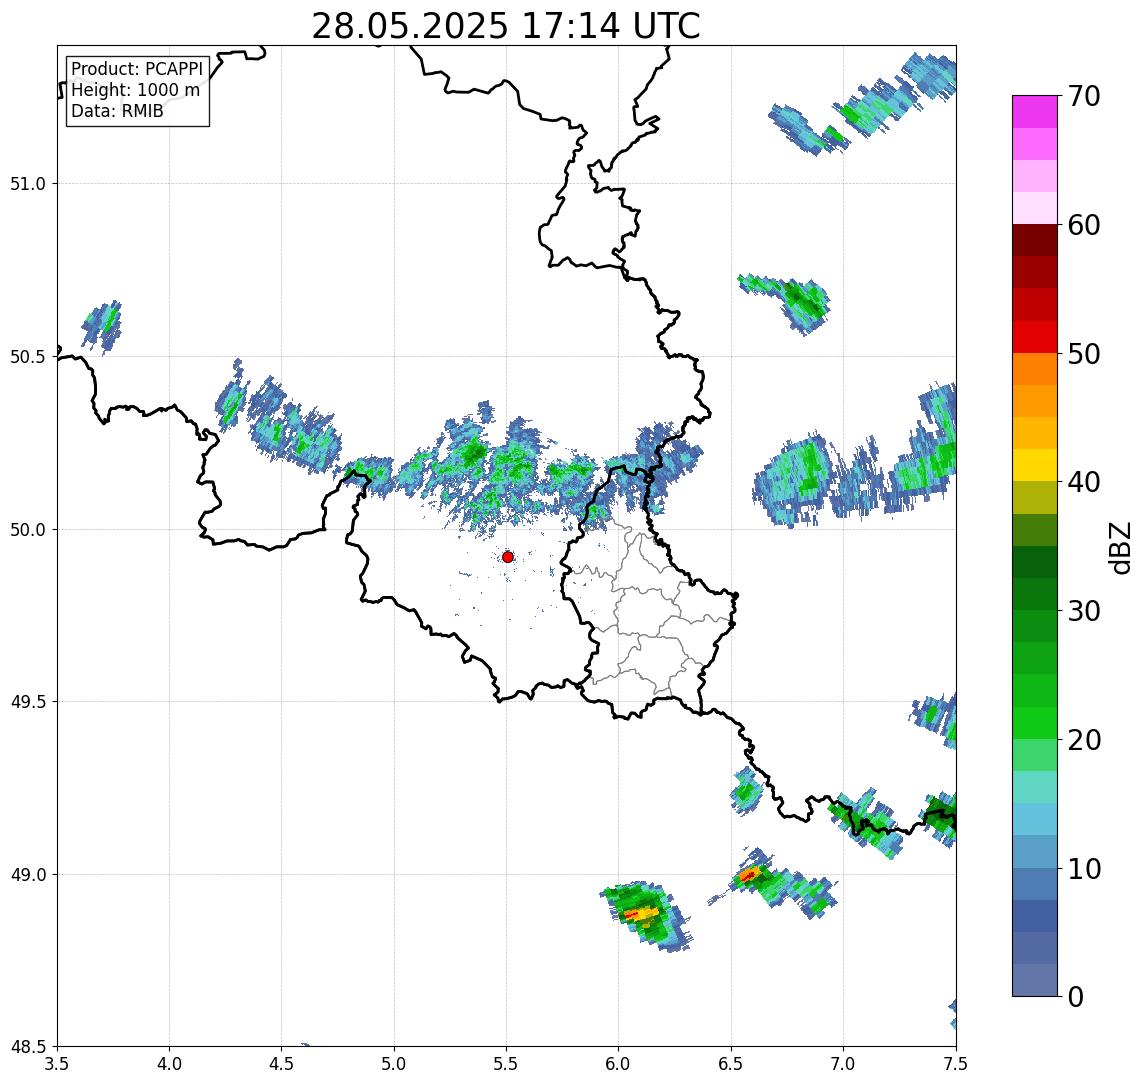
Task: Click the colorbar tick label "10"
Action: click(1084, 869)
